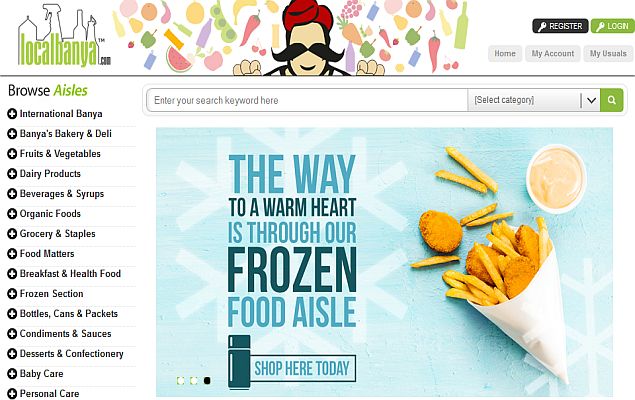
Task: Click the mustached mascot with red turban
Action: click(x=309, y=38)
